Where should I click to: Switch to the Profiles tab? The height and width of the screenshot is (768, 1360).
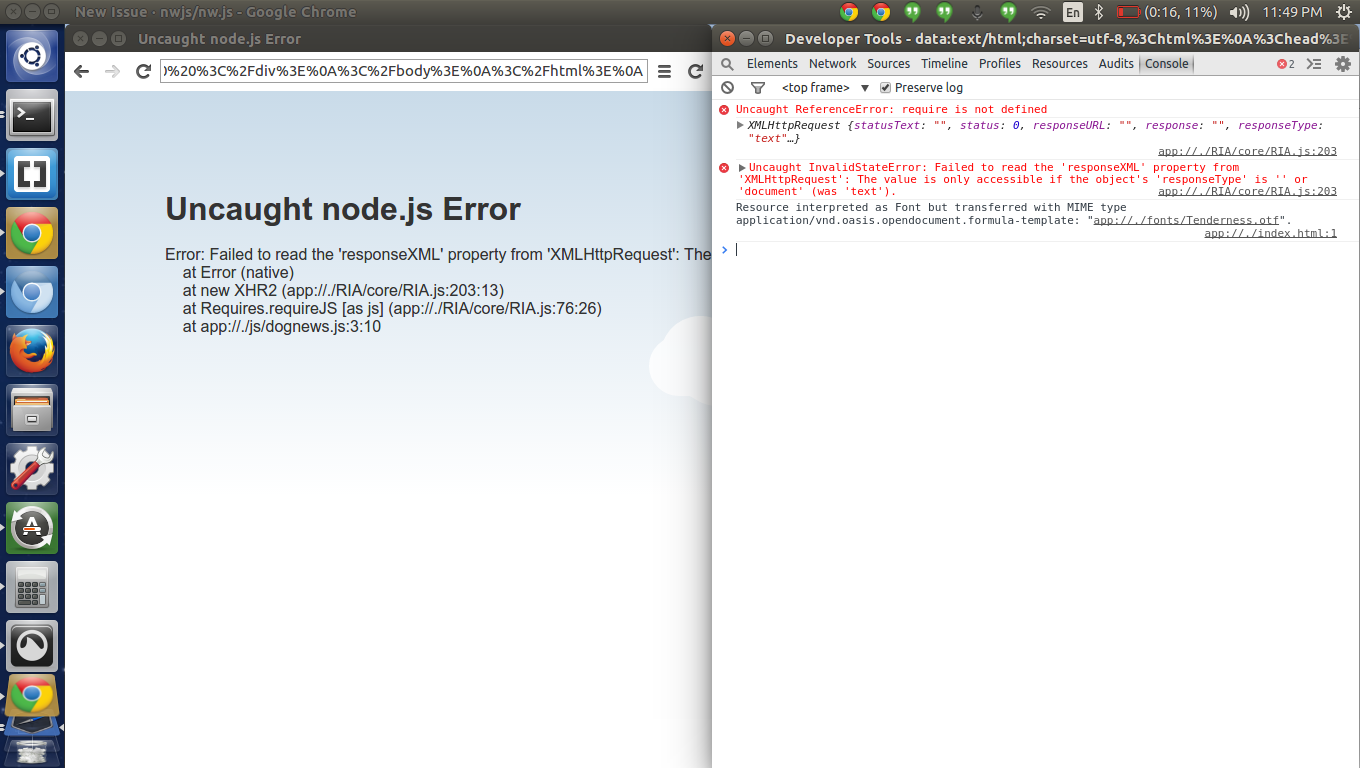point(1000,64)
